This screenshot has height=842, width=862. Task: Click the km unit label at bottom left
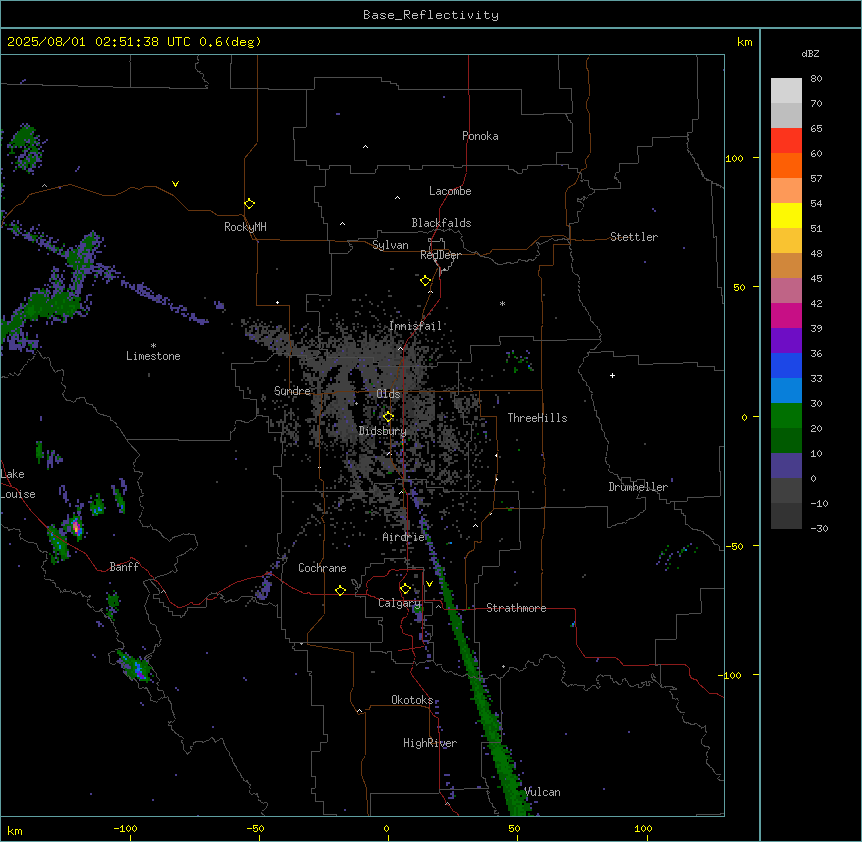(x=15, y=830)
